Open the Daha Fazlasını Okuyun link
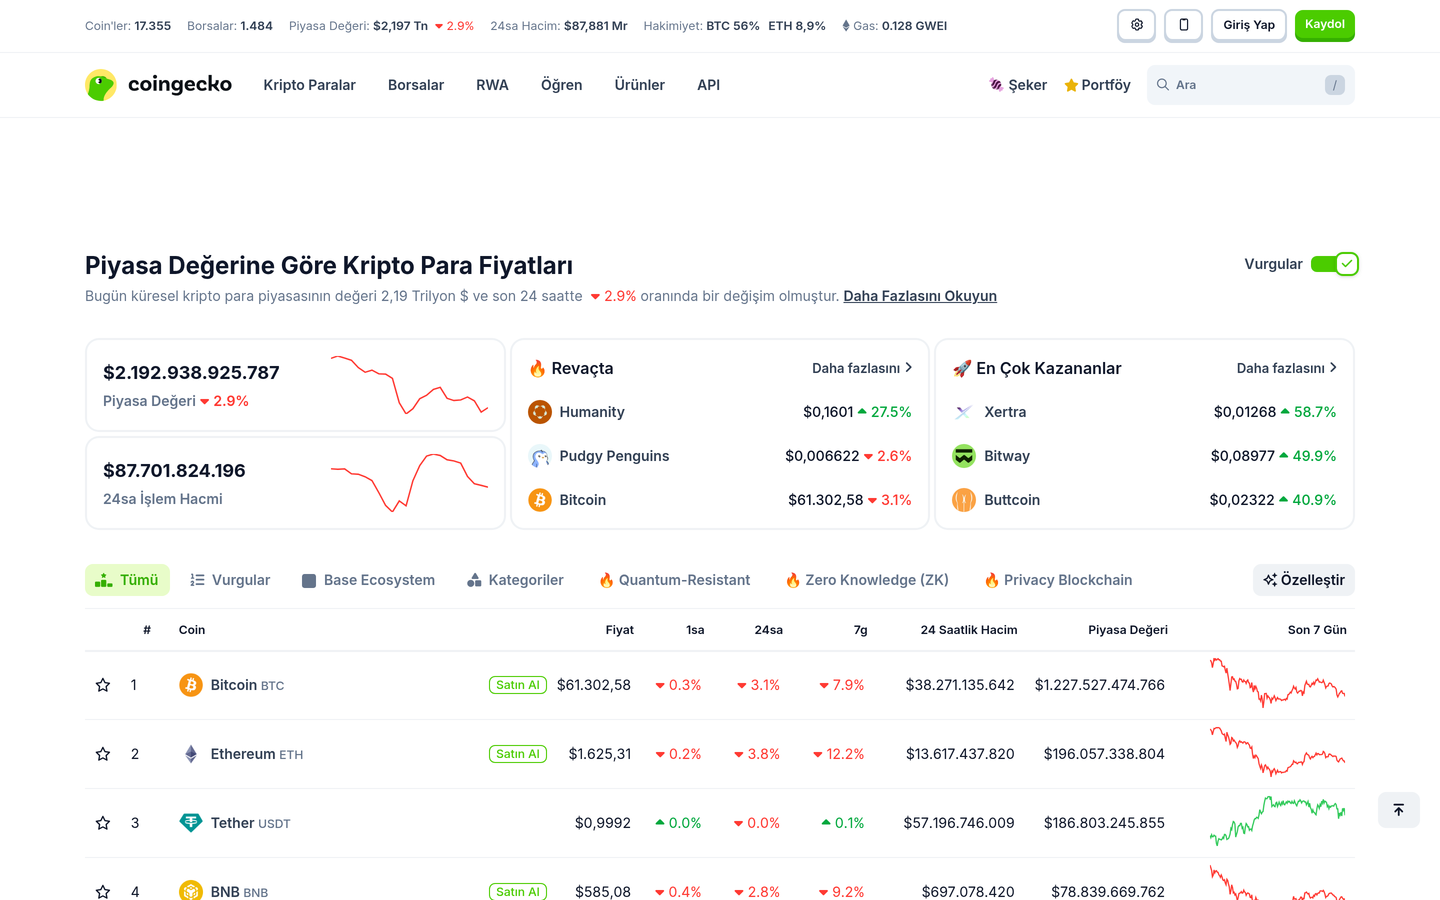Image resolution: width=1440 pixels, height=900 pixels. click(920, 296)
